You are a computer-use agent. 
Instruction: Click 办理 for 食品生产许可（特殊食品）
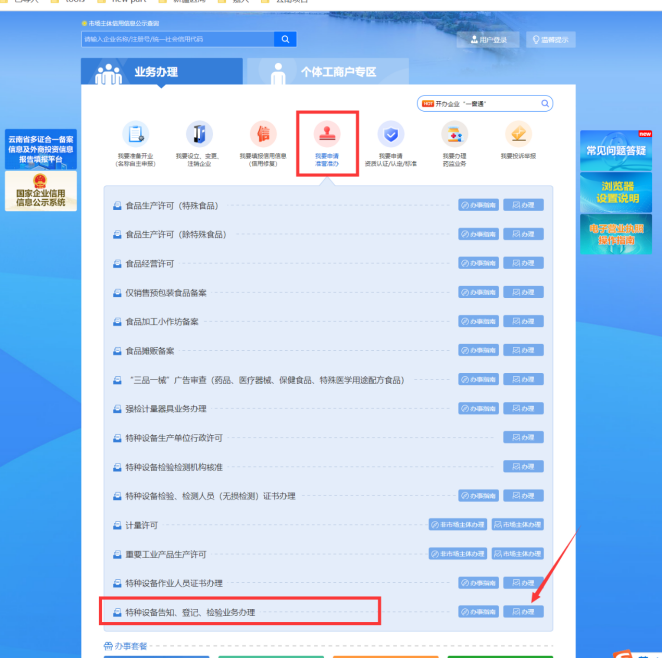point(523,205)
